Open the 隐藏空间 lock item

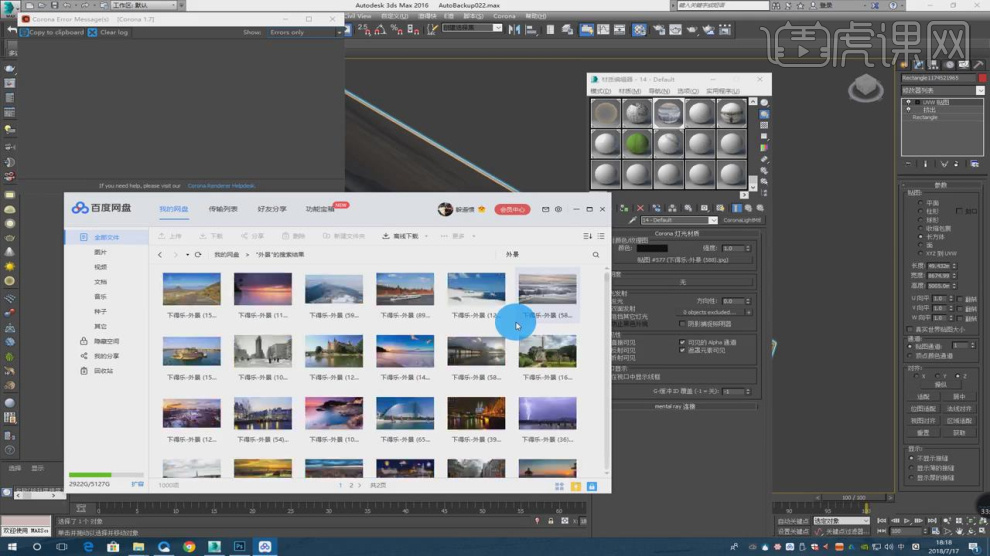coord(101,341)
